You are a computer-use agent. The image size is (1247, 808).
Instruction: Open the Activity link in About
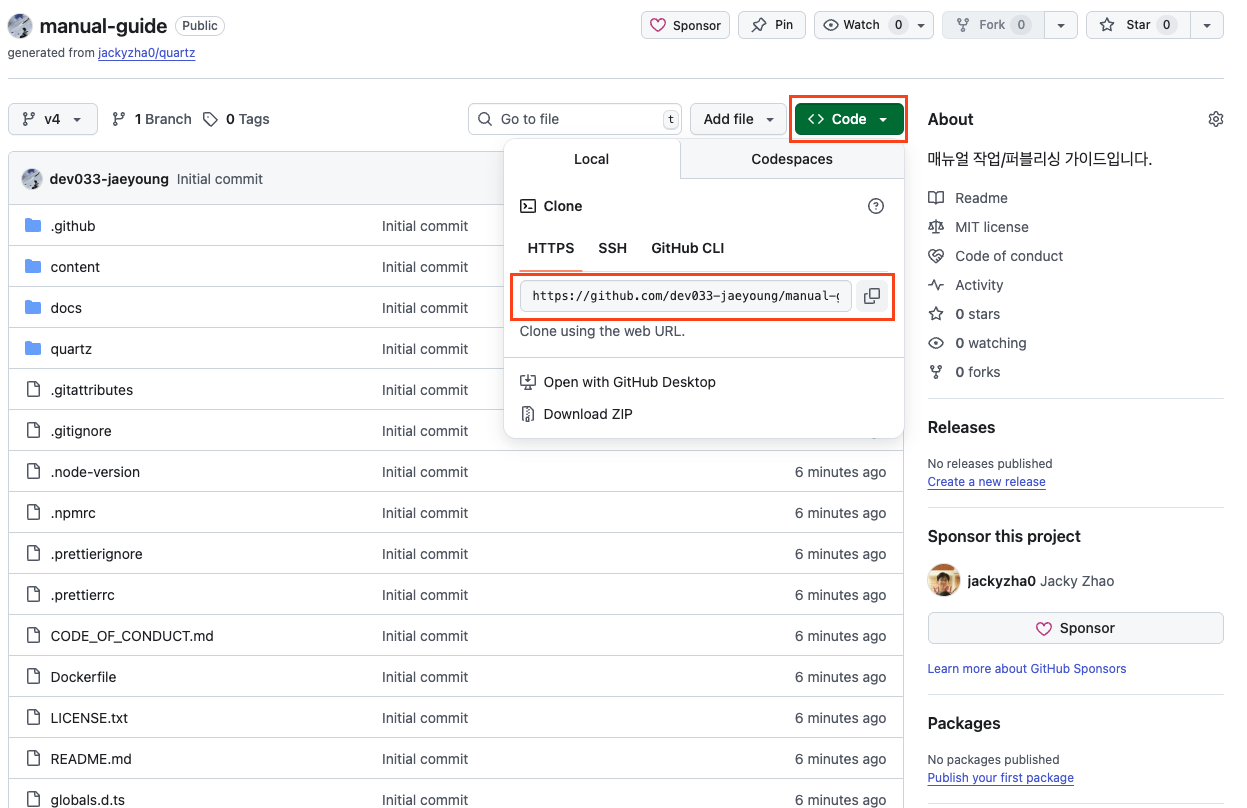click(965, 285)
